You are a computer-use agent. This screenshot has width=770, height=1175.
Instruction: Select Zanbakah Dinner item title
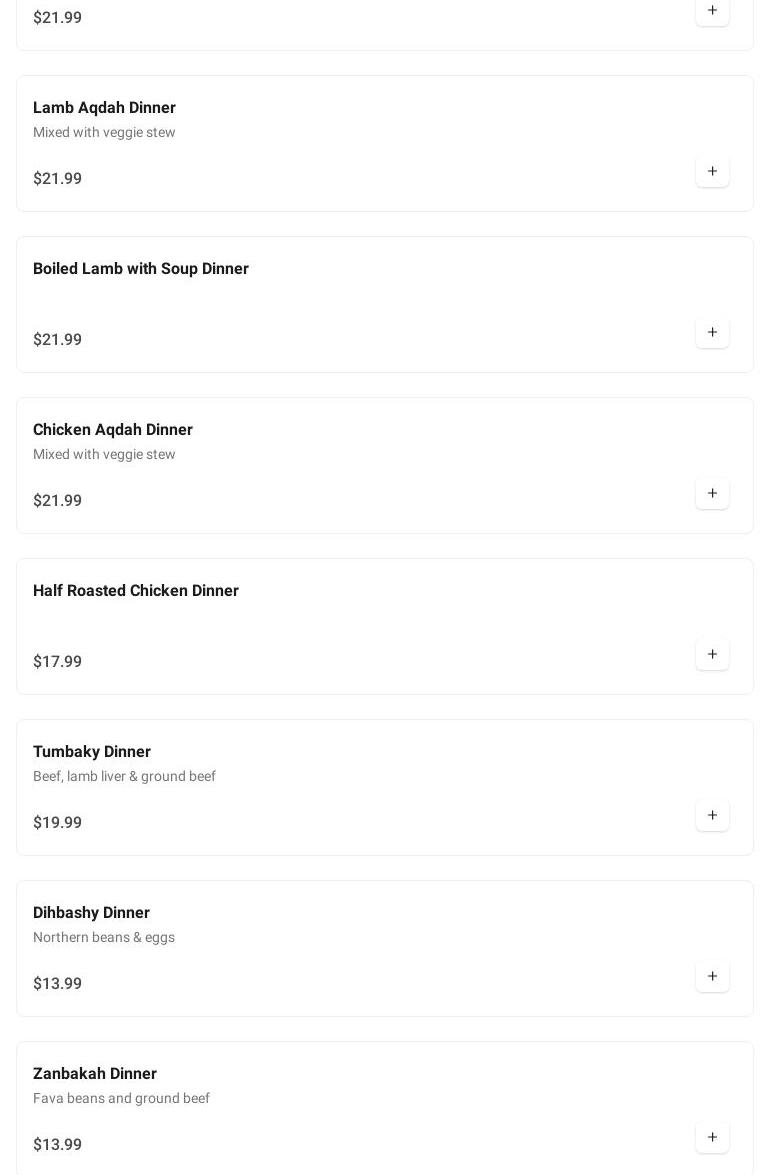click(x=95, y=1074)
